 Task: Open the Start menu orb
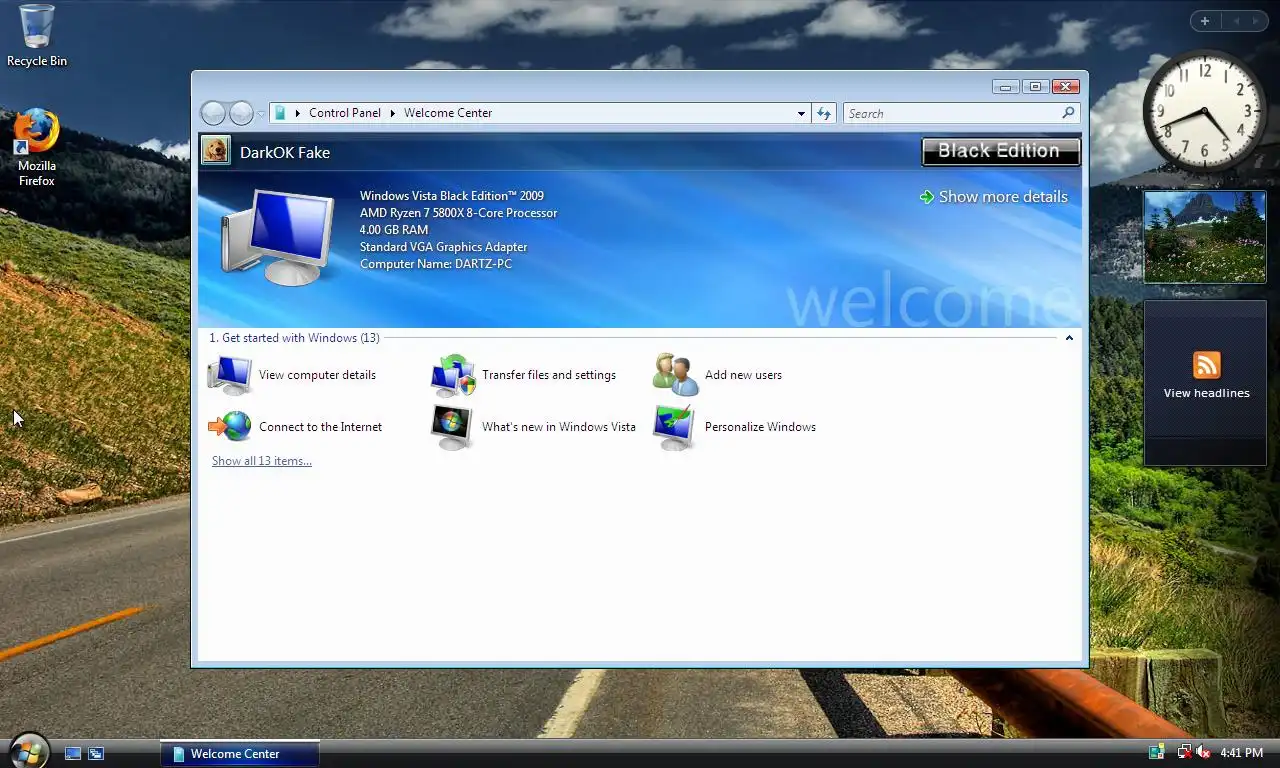tap(27, 752)
